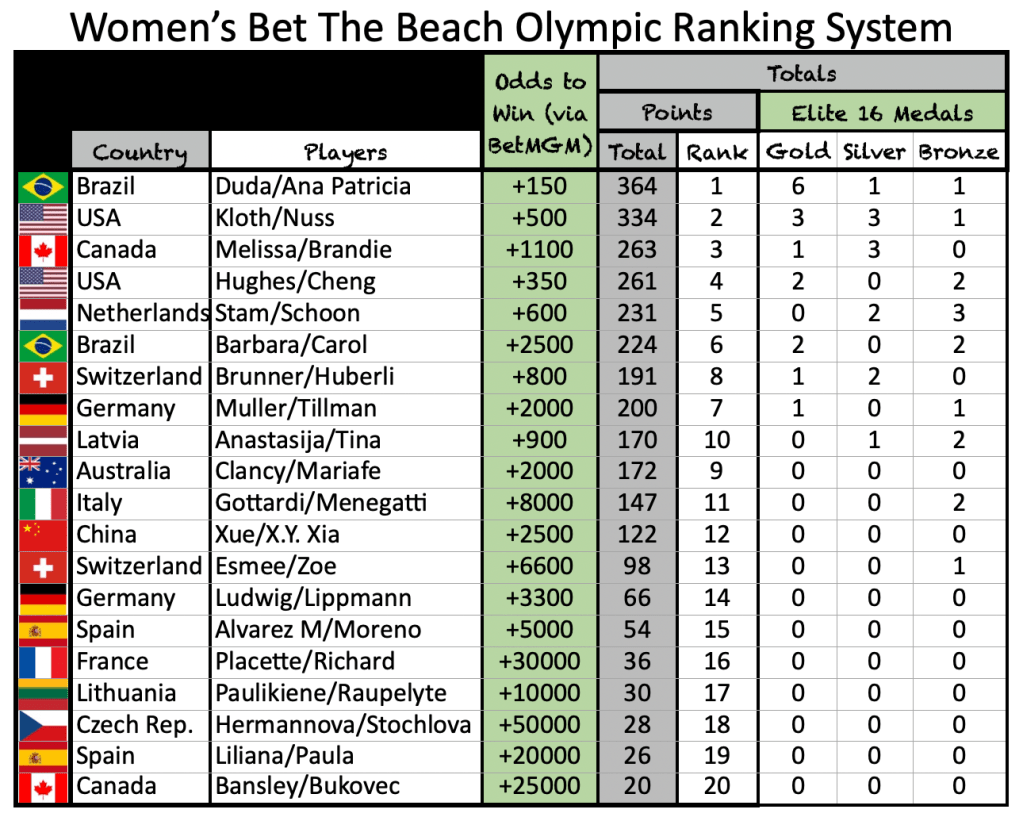Click the USA flag beside Kloth/Nuss
The width and height of the screenshot is (1023, 817).
43,218
